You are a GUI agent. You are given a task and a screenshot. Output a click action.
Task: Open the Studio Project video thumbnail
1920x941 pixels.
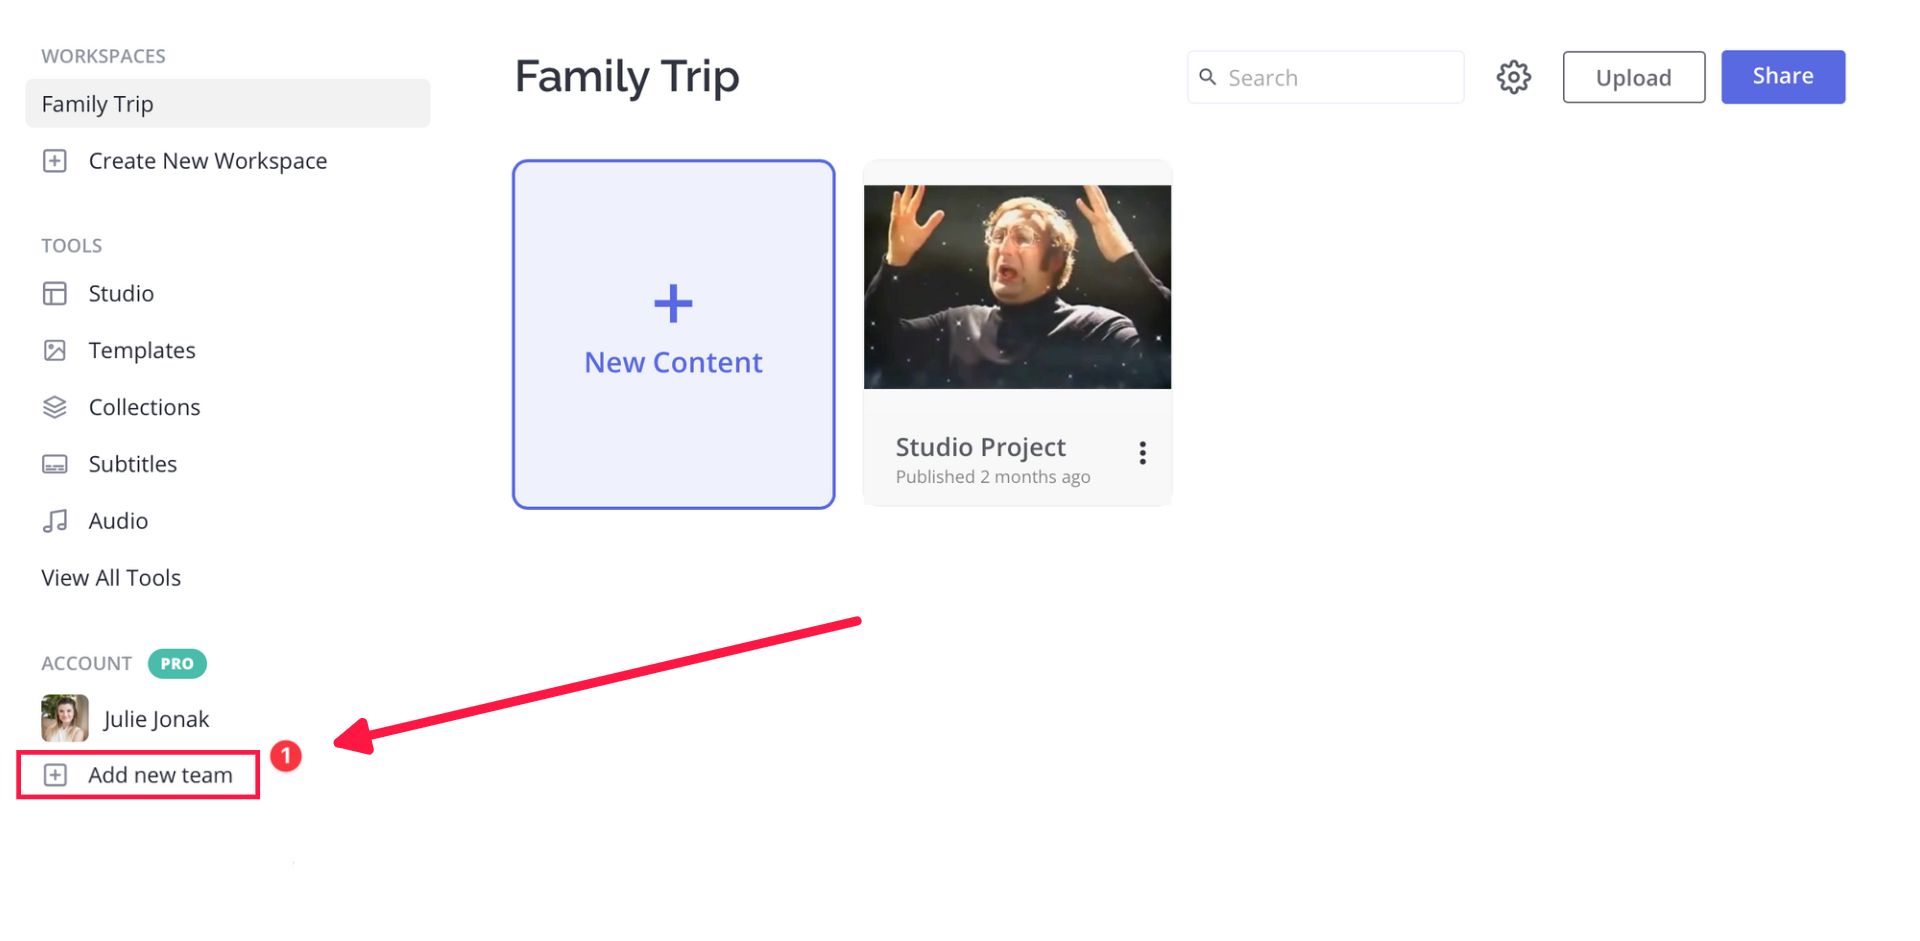coord(1017,287)
